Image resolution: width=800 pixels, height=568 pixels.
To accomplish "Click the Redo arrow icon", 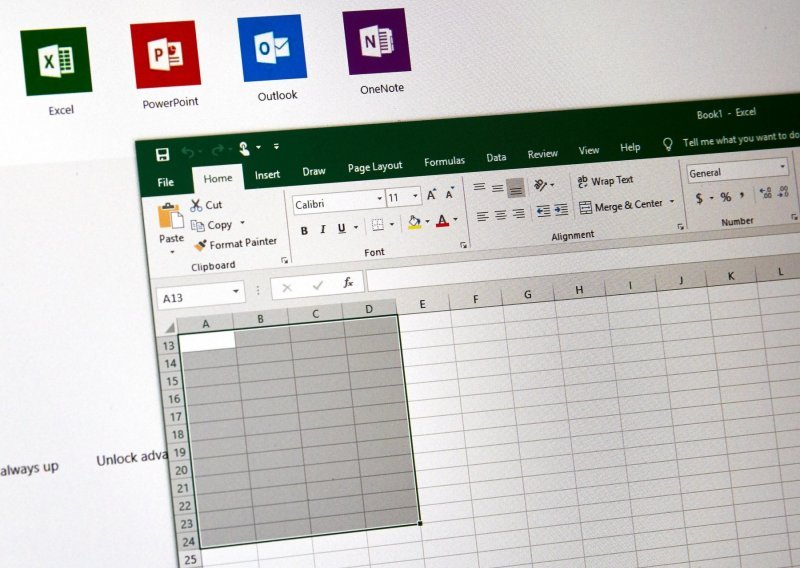I will click(x=218, y=150).
